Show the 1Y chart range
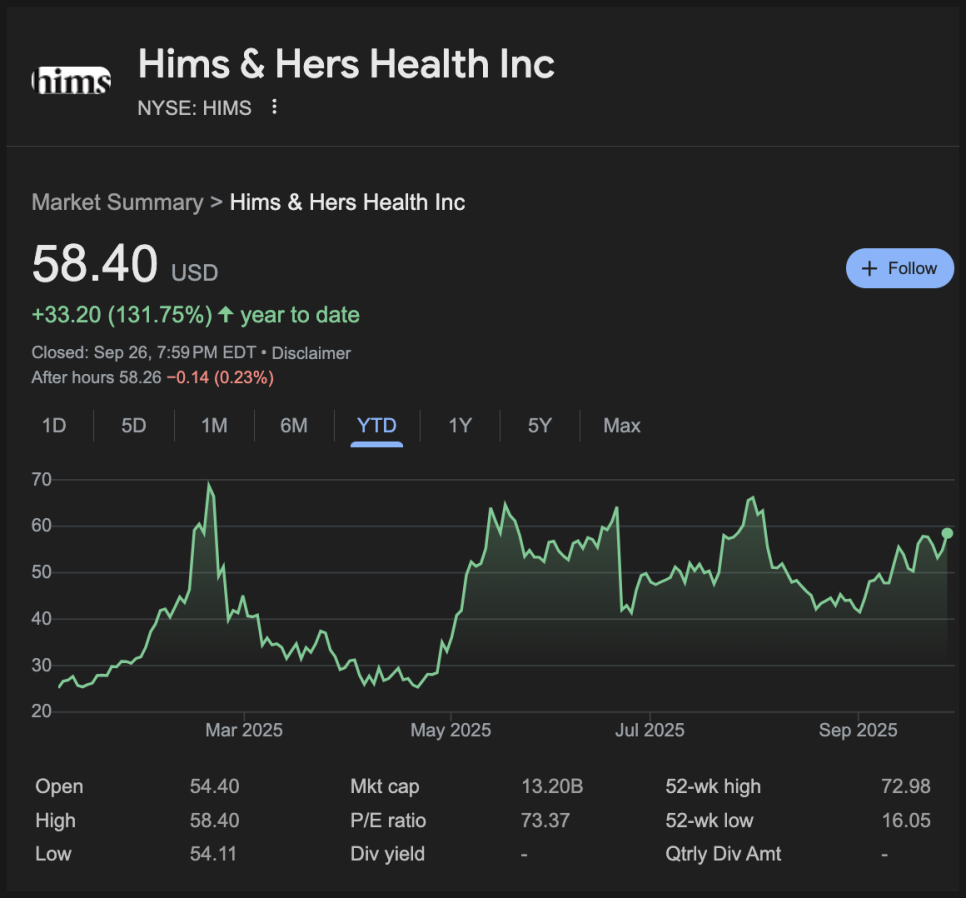 coord(460,426)
